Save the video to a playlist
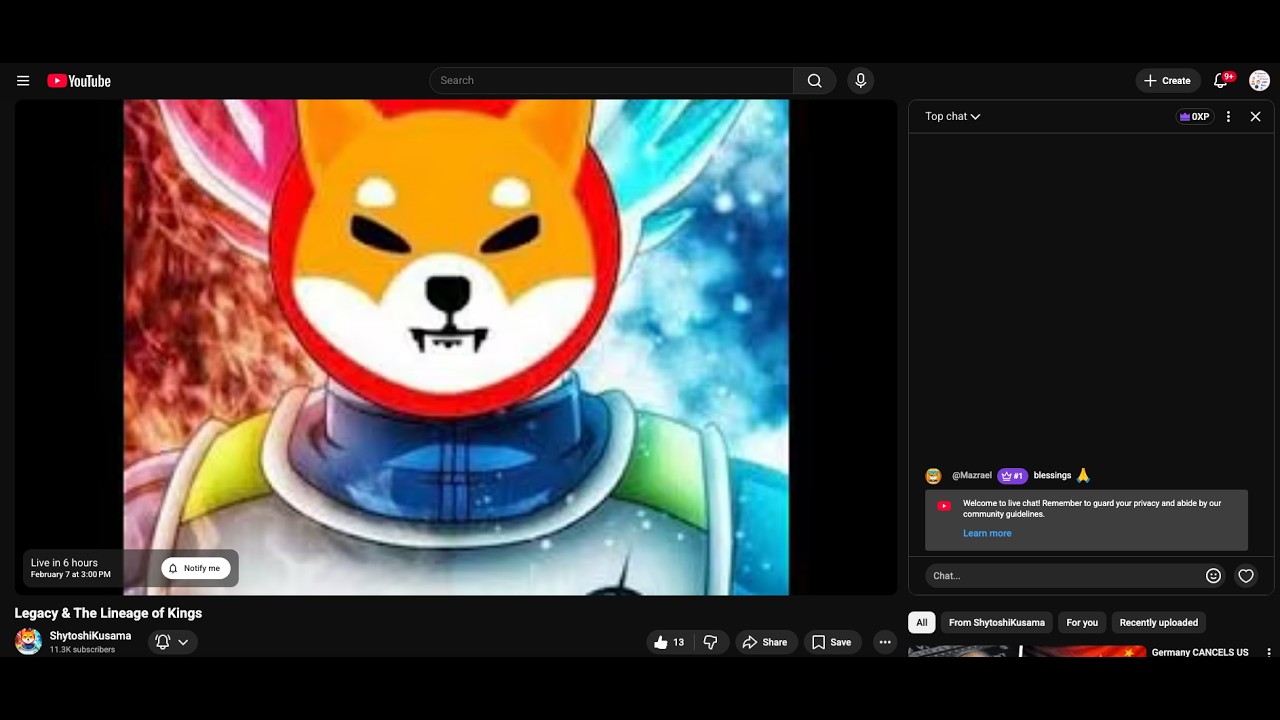Viewport: 1280px width, 720px height. point(831,642)
